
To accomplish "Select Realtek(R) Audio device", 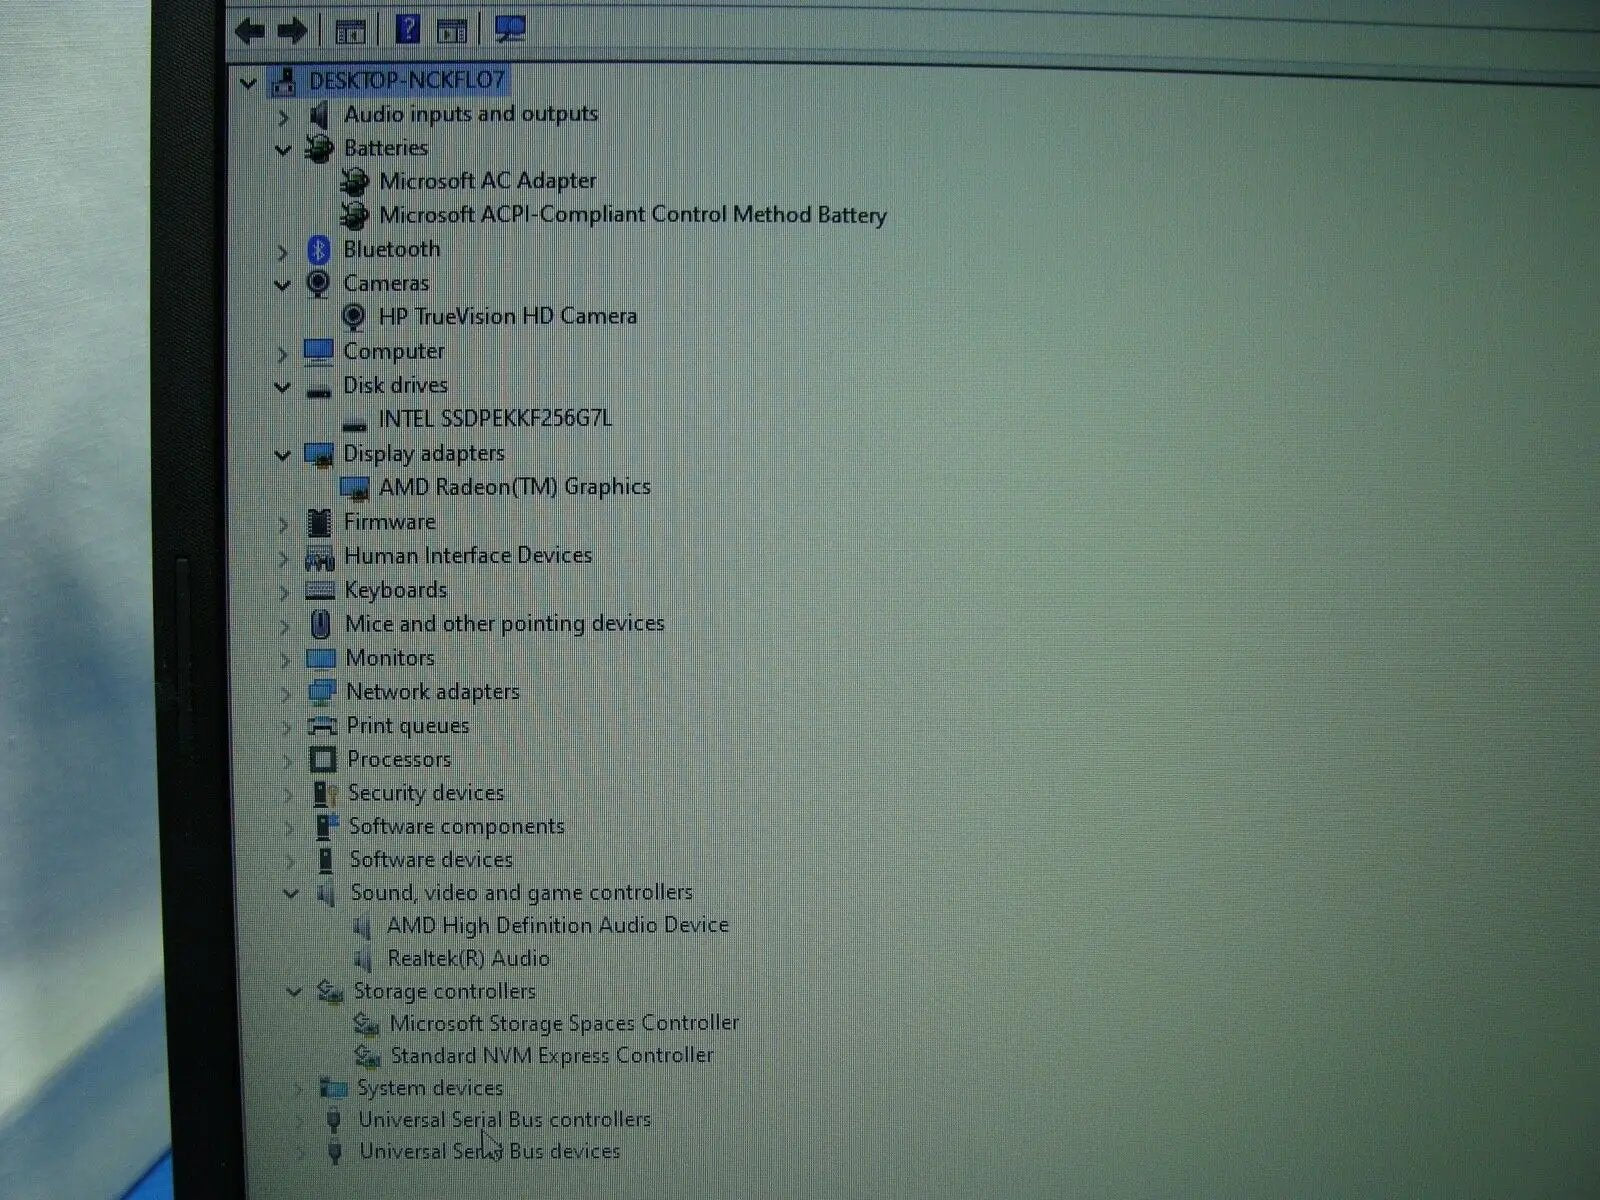I will pyautogui.click(x=468, y=958).
